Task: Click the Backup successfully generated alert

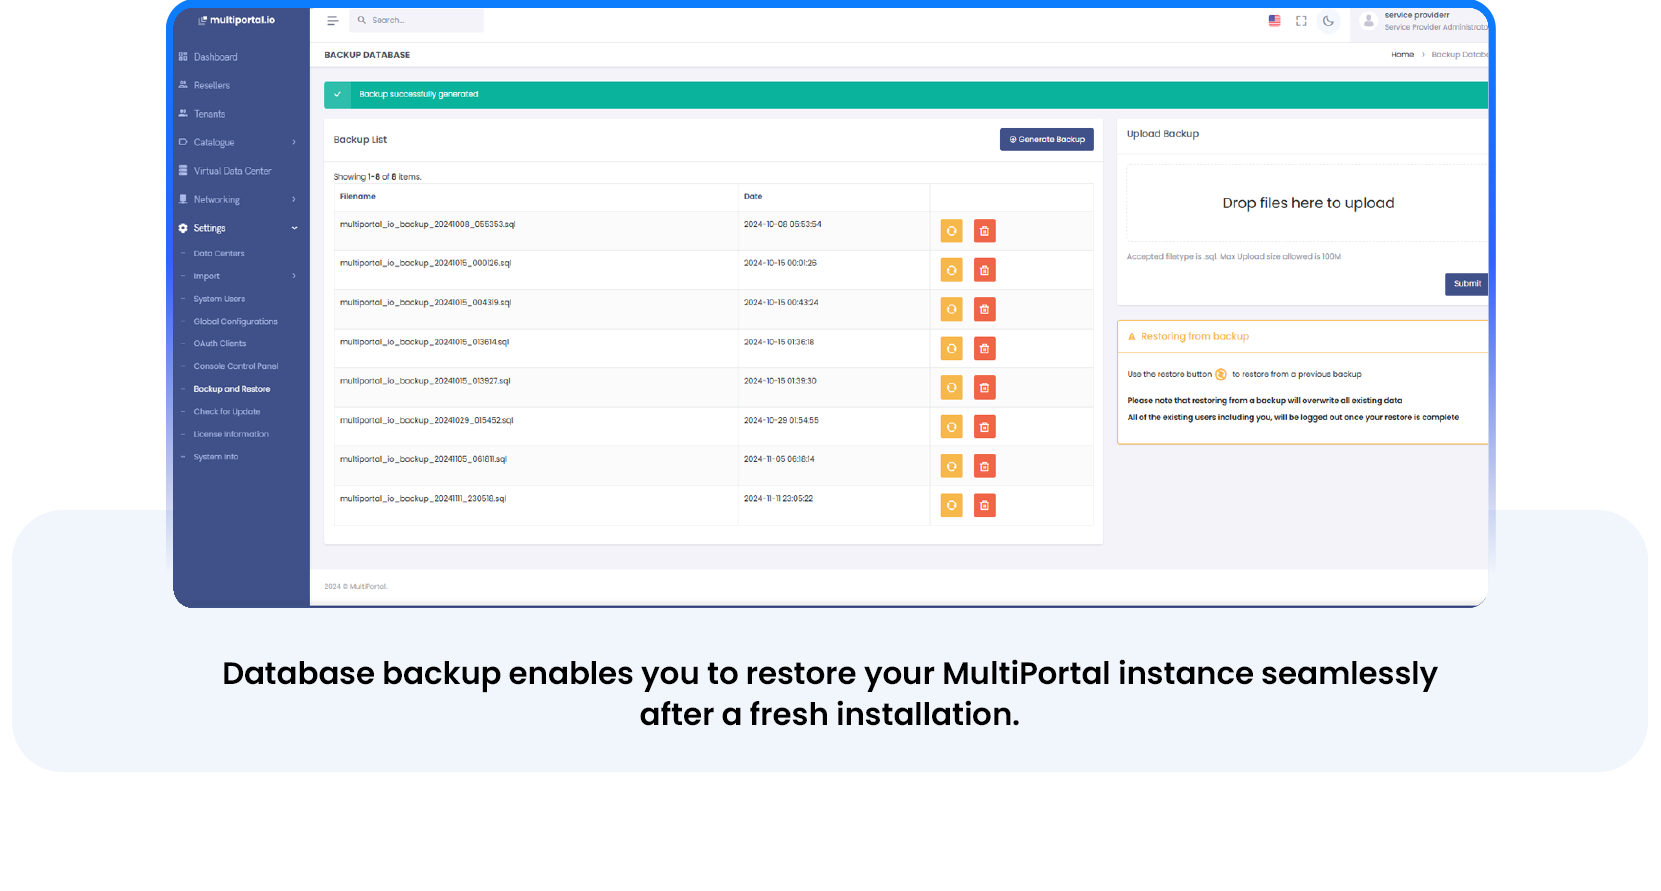Action: (x=906, y=95)
